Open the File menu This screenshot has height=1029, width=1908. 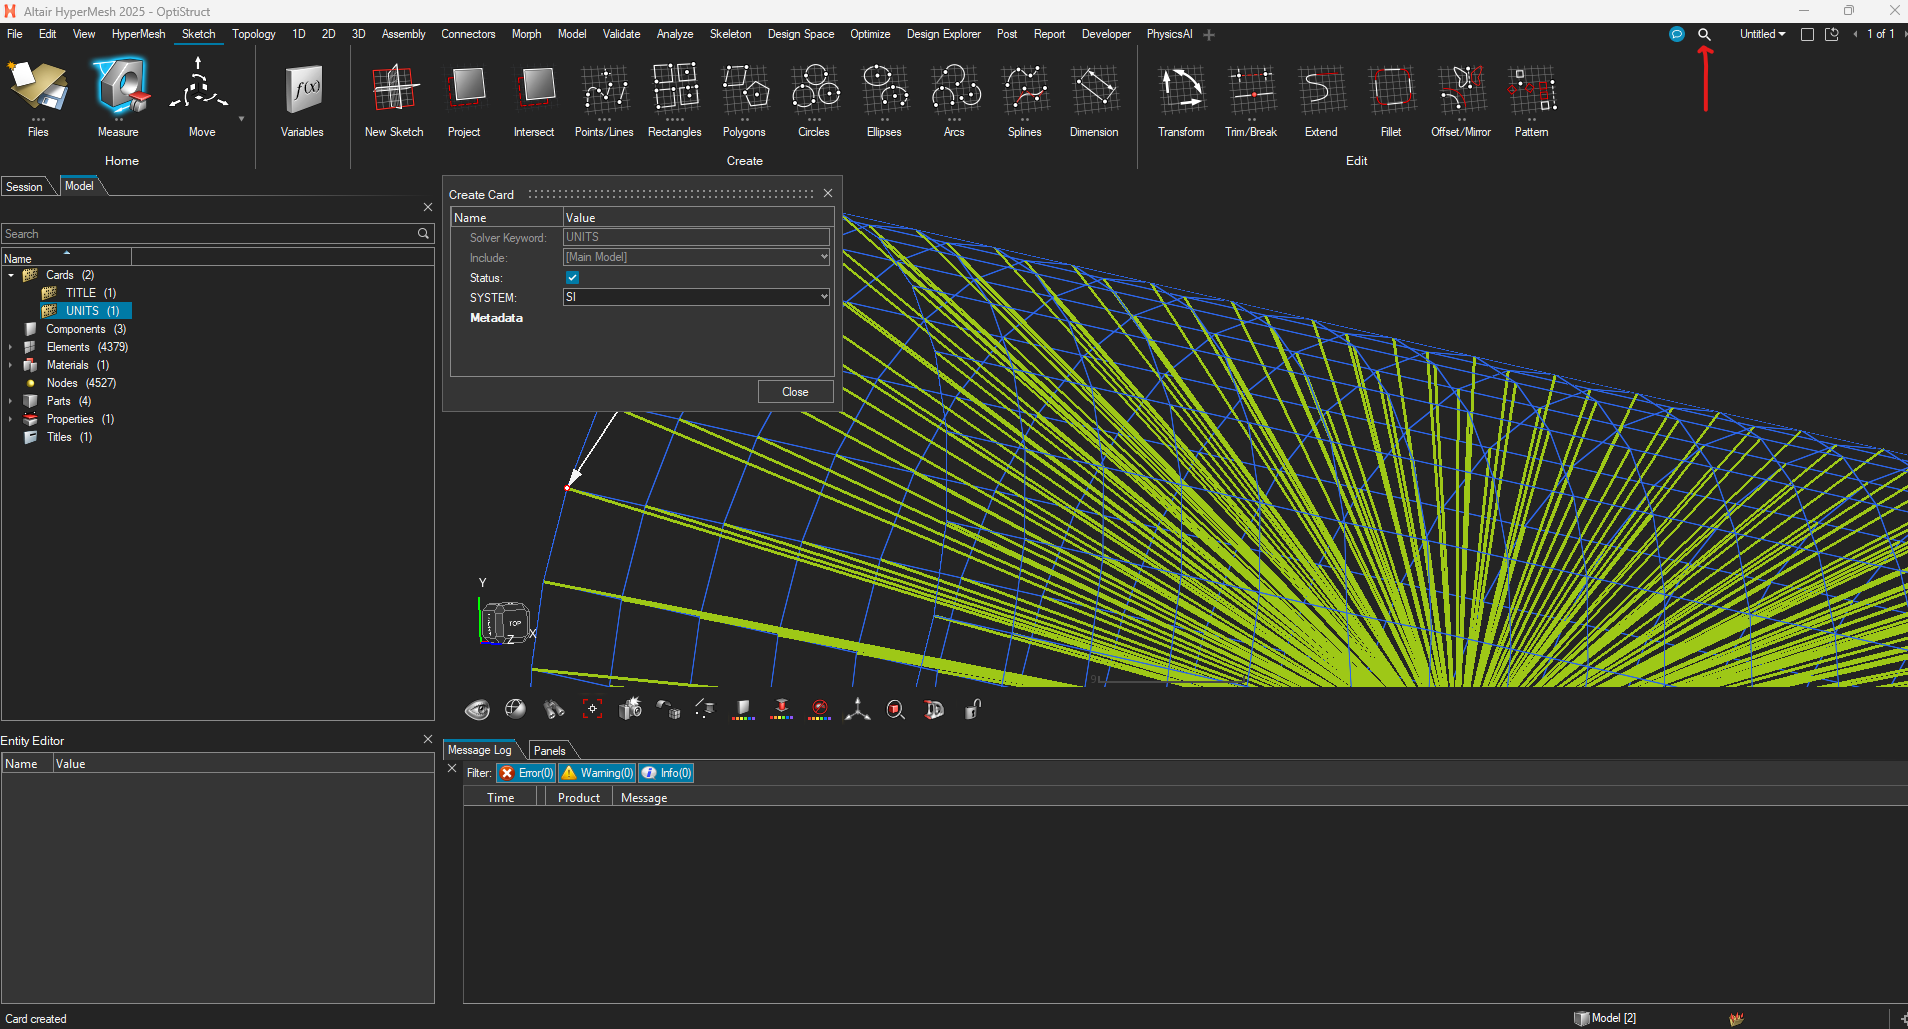pyautogui.click(x=15, y=34)
